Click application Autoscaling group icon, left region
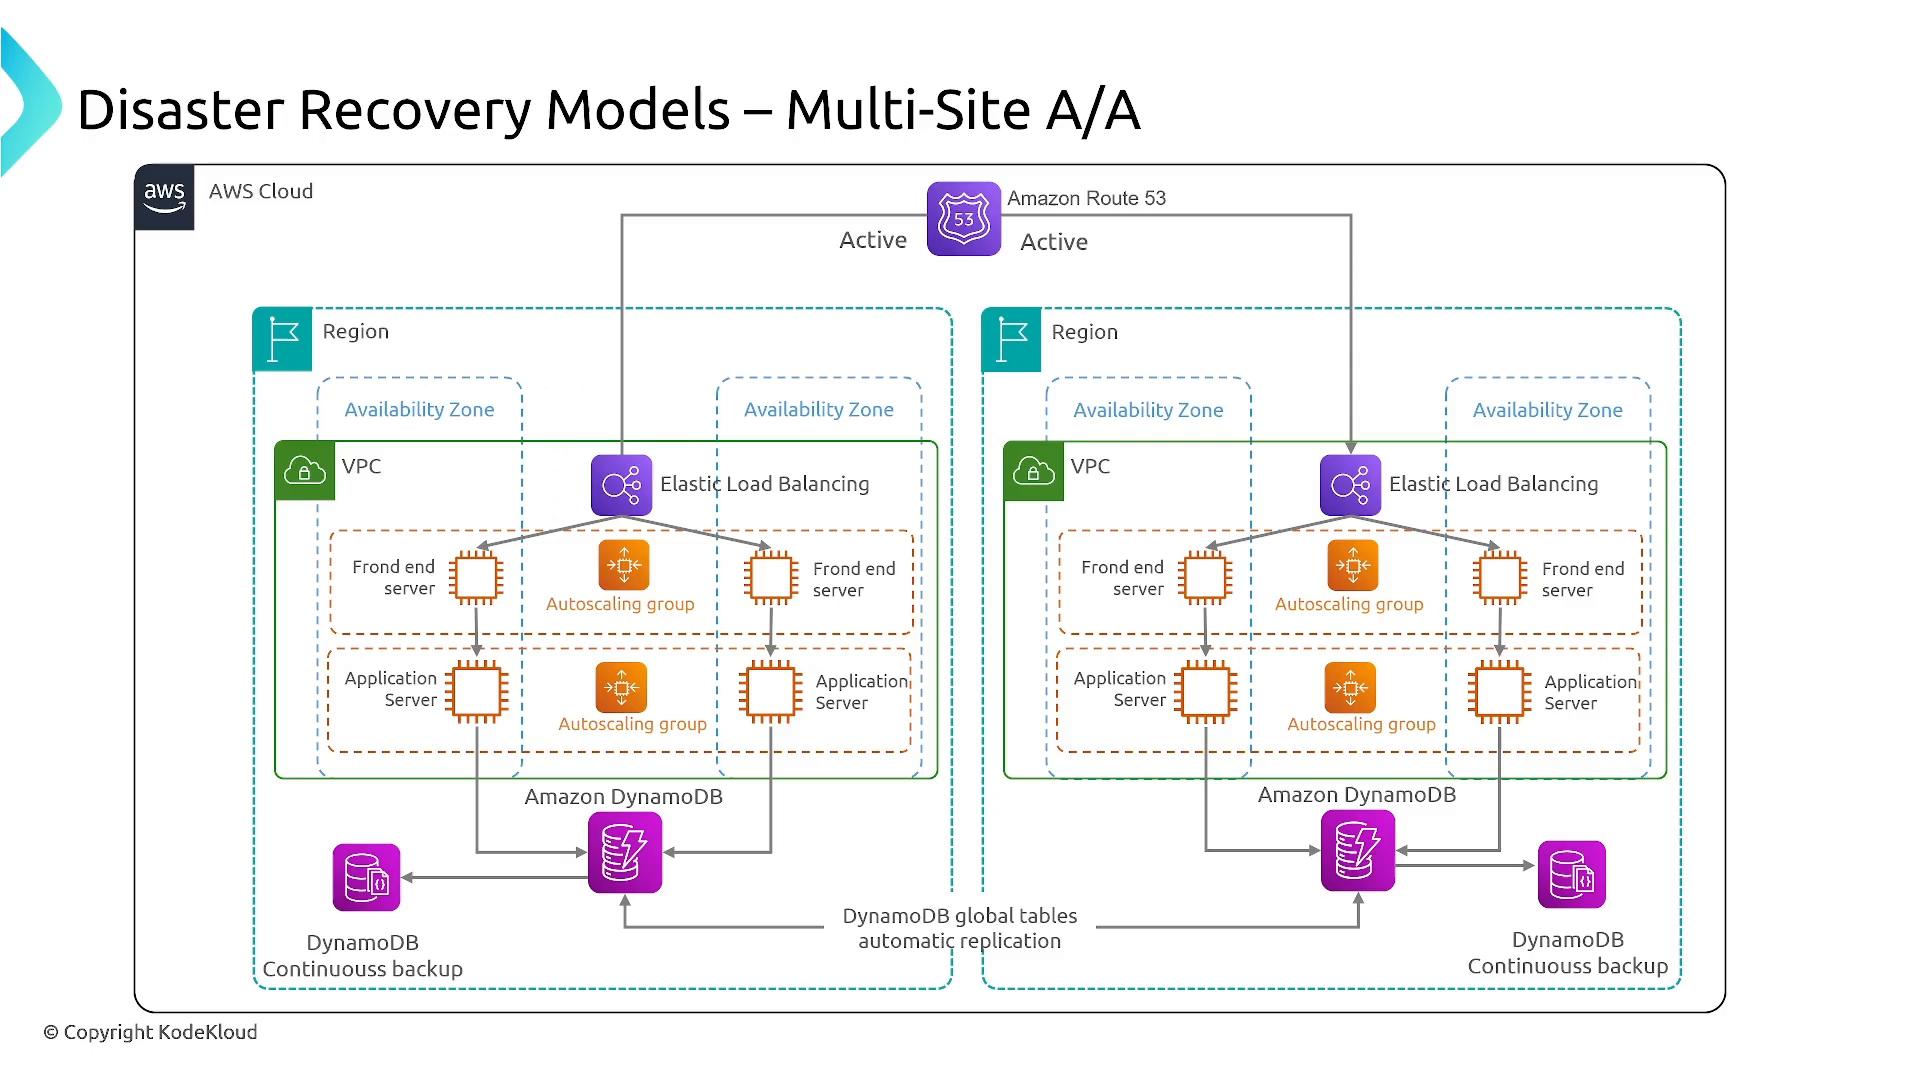The image size is (1920, 1080). coord(621,687)
